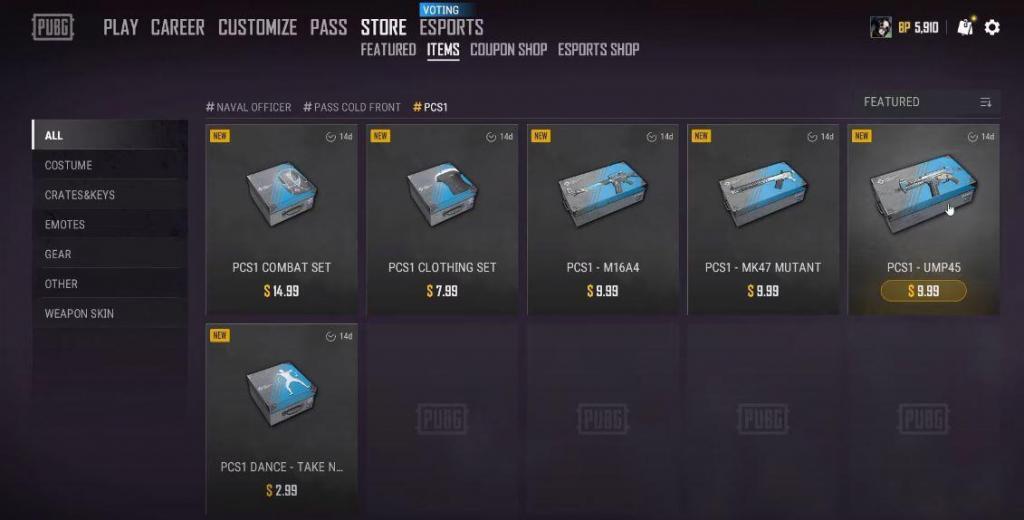Open the Career menu

pyautogui.click(x=178, y=27)
